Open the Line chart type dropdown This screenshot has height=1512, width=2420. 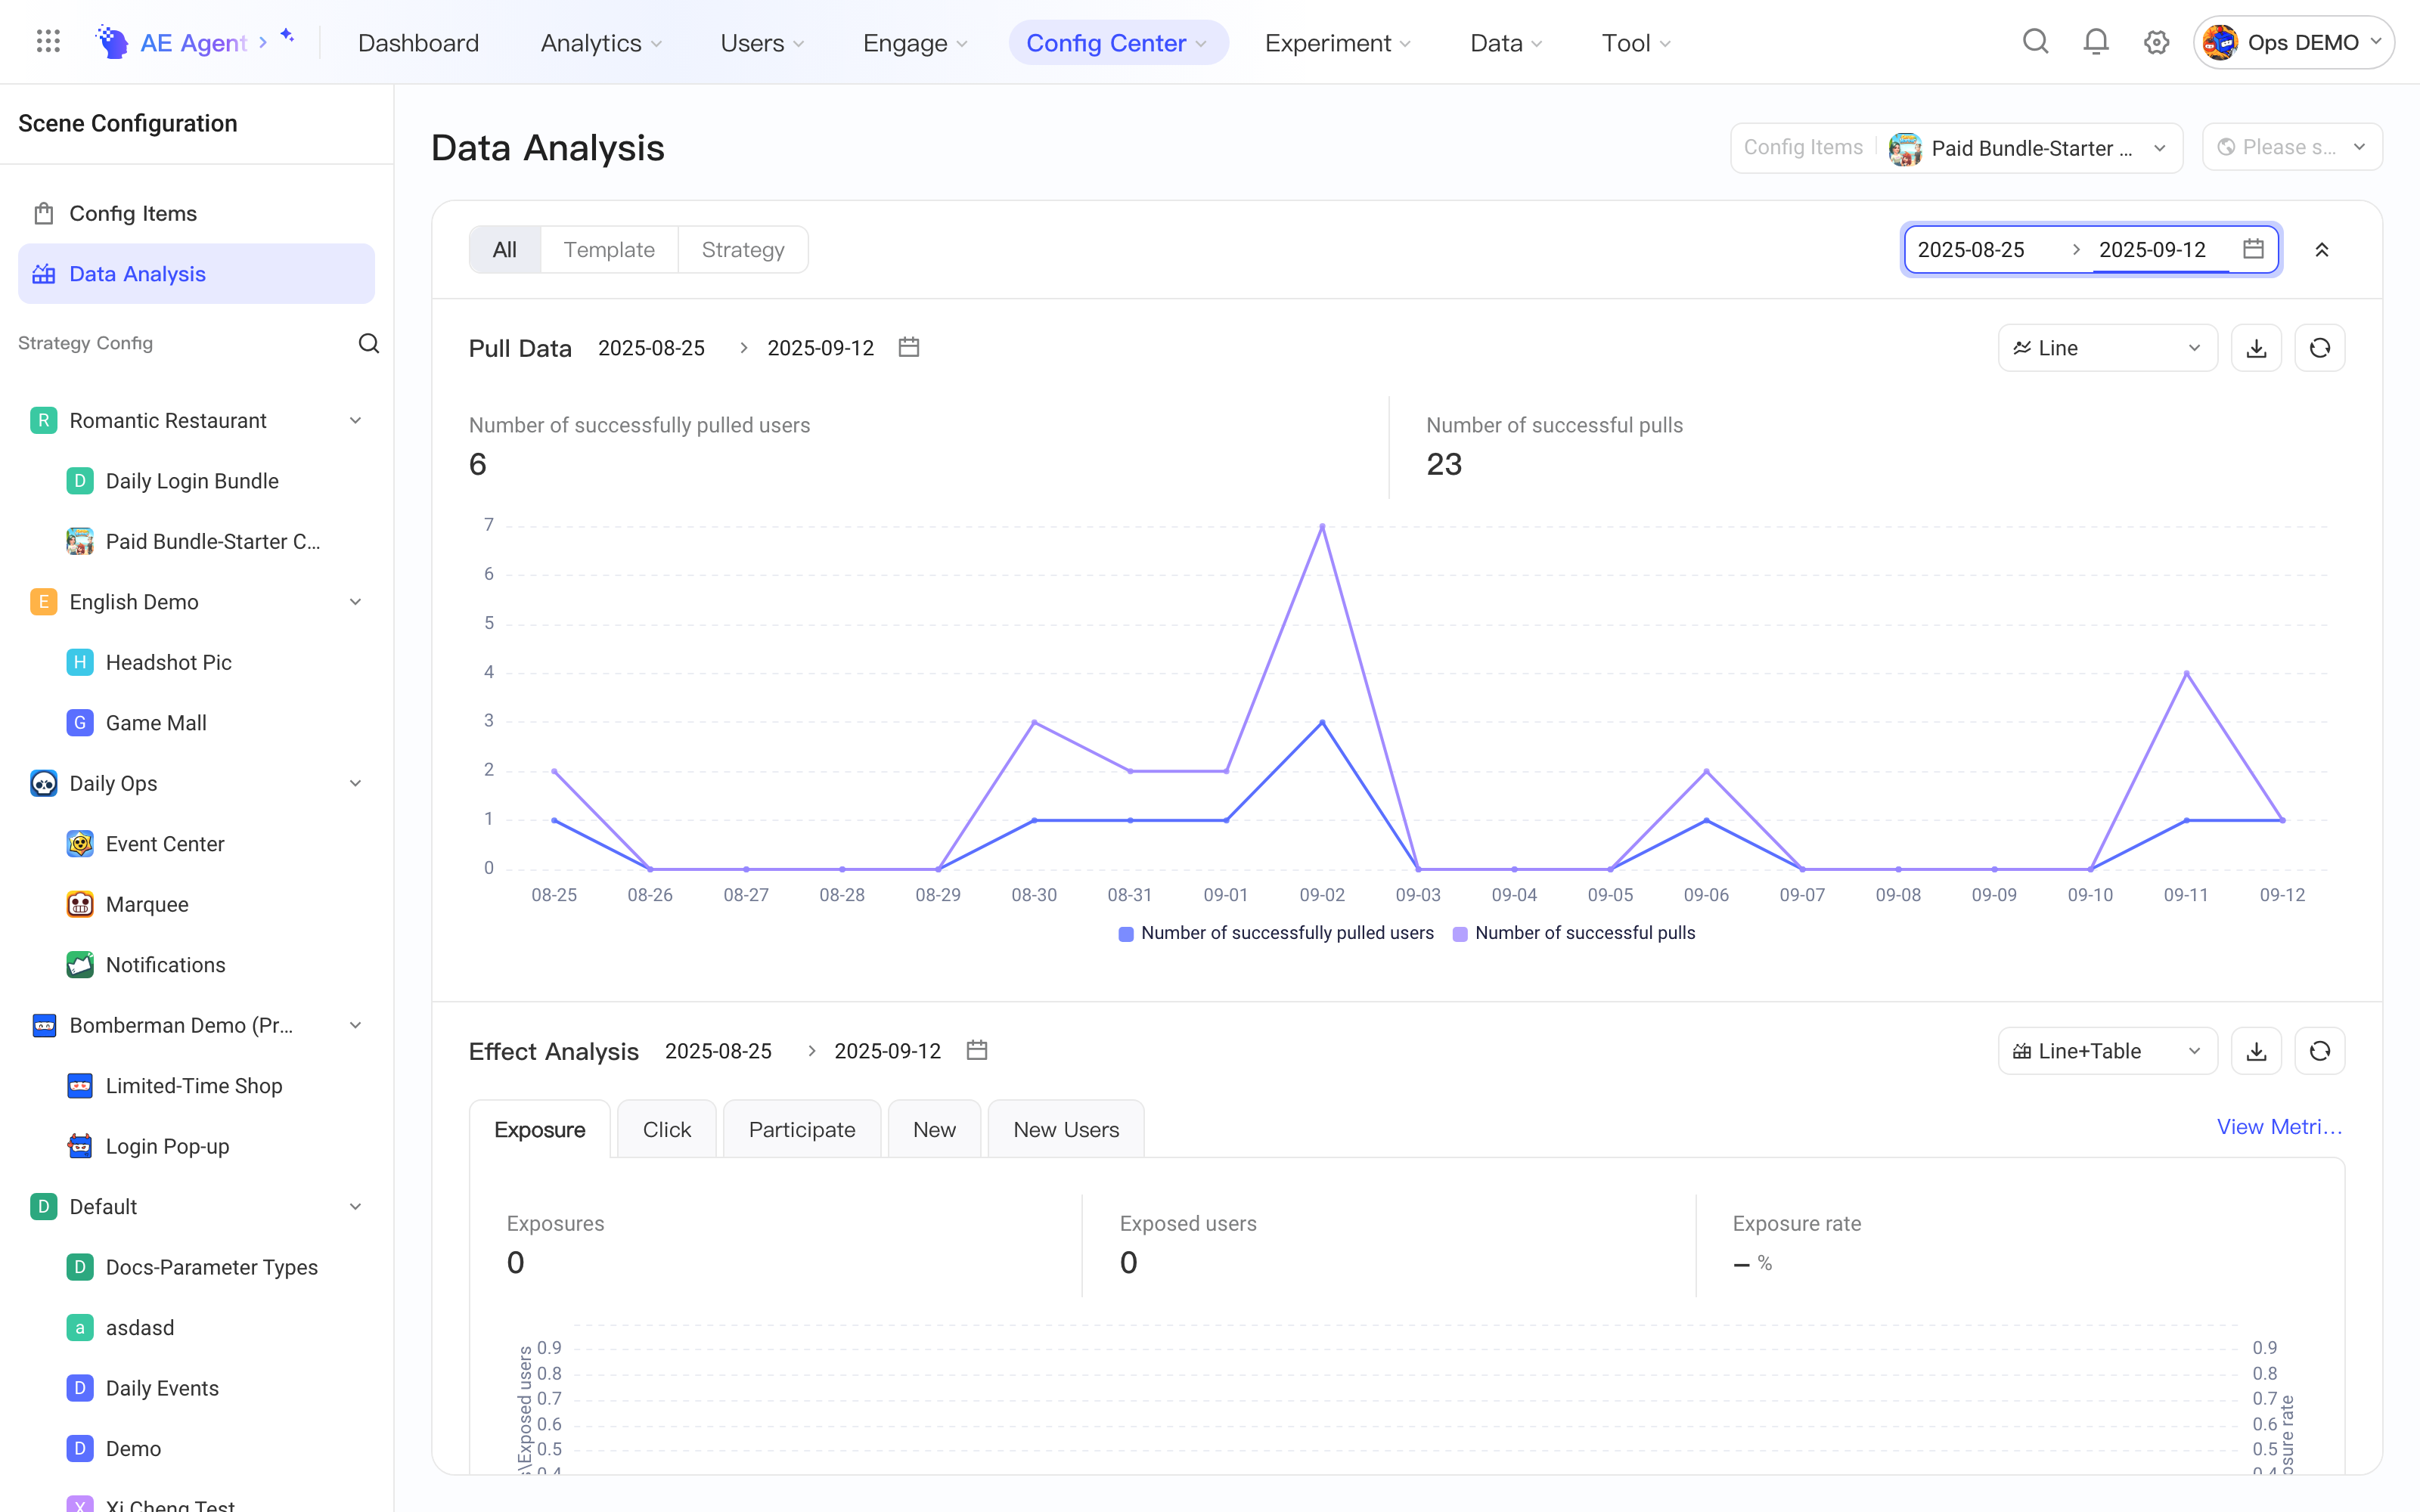click(2107, 348)
